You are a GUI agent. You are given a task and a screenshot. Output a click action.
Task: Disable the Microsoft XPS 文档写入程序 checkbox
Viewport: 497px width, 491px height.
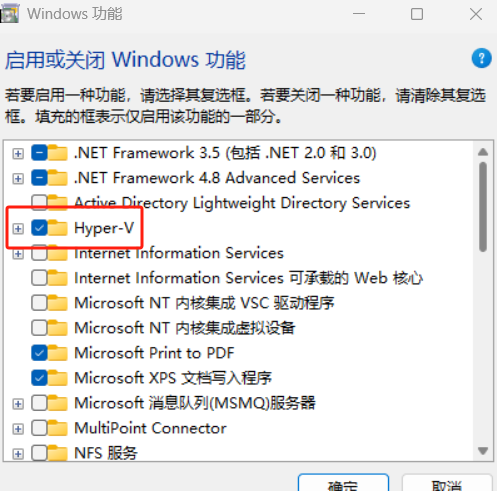(39, 378)
